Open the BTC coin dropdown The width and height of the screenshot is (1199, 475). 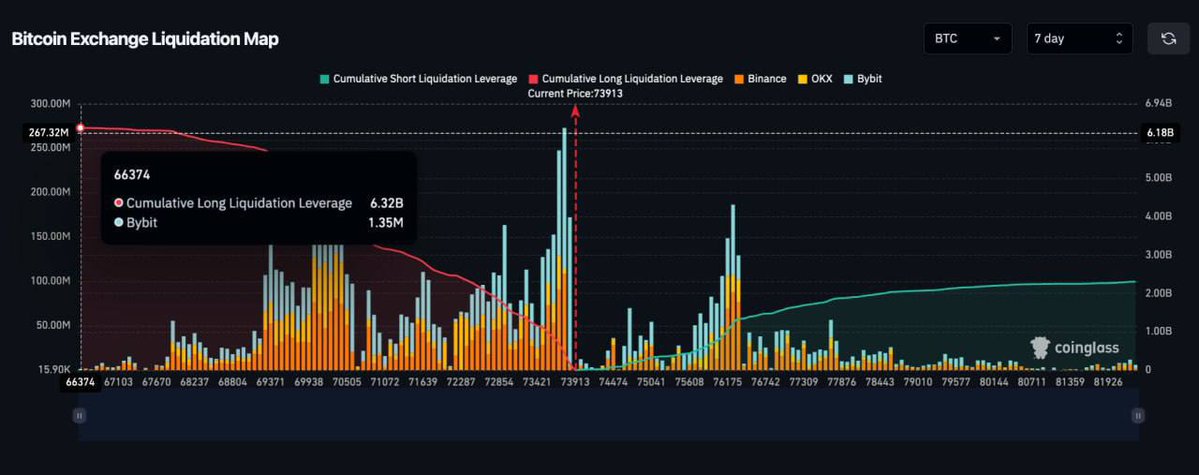tap(967, 39)
